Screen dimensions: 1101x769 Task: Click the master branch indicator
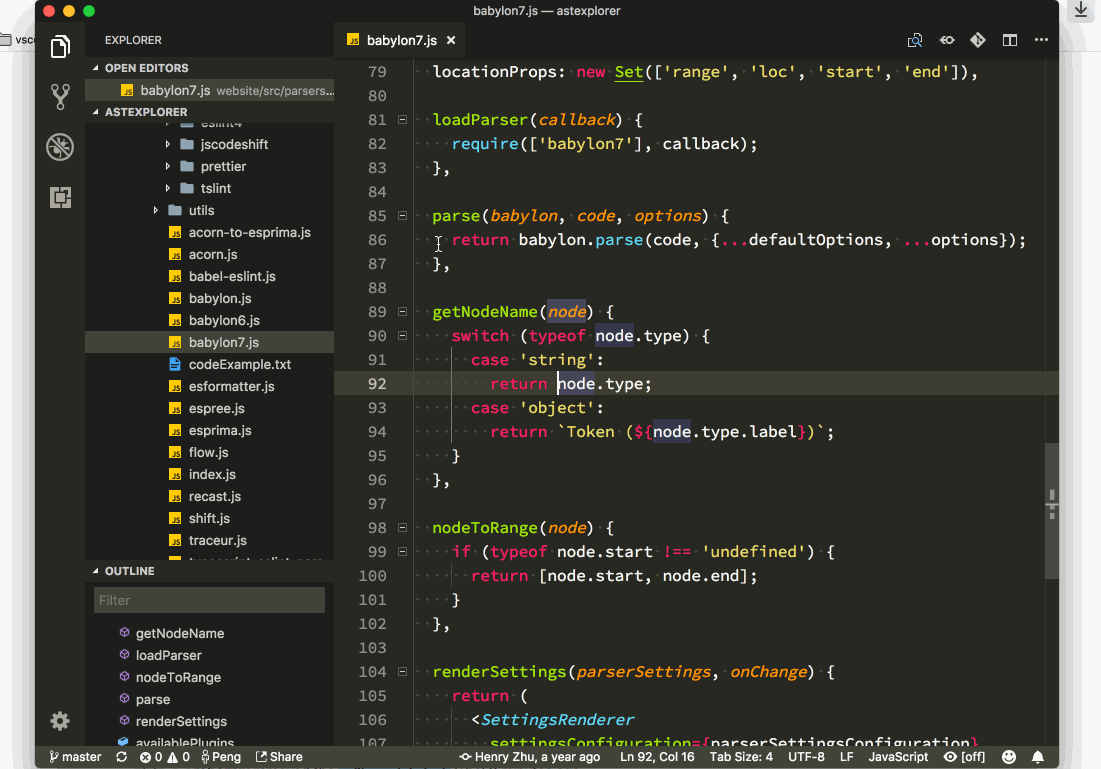[74, 756]
